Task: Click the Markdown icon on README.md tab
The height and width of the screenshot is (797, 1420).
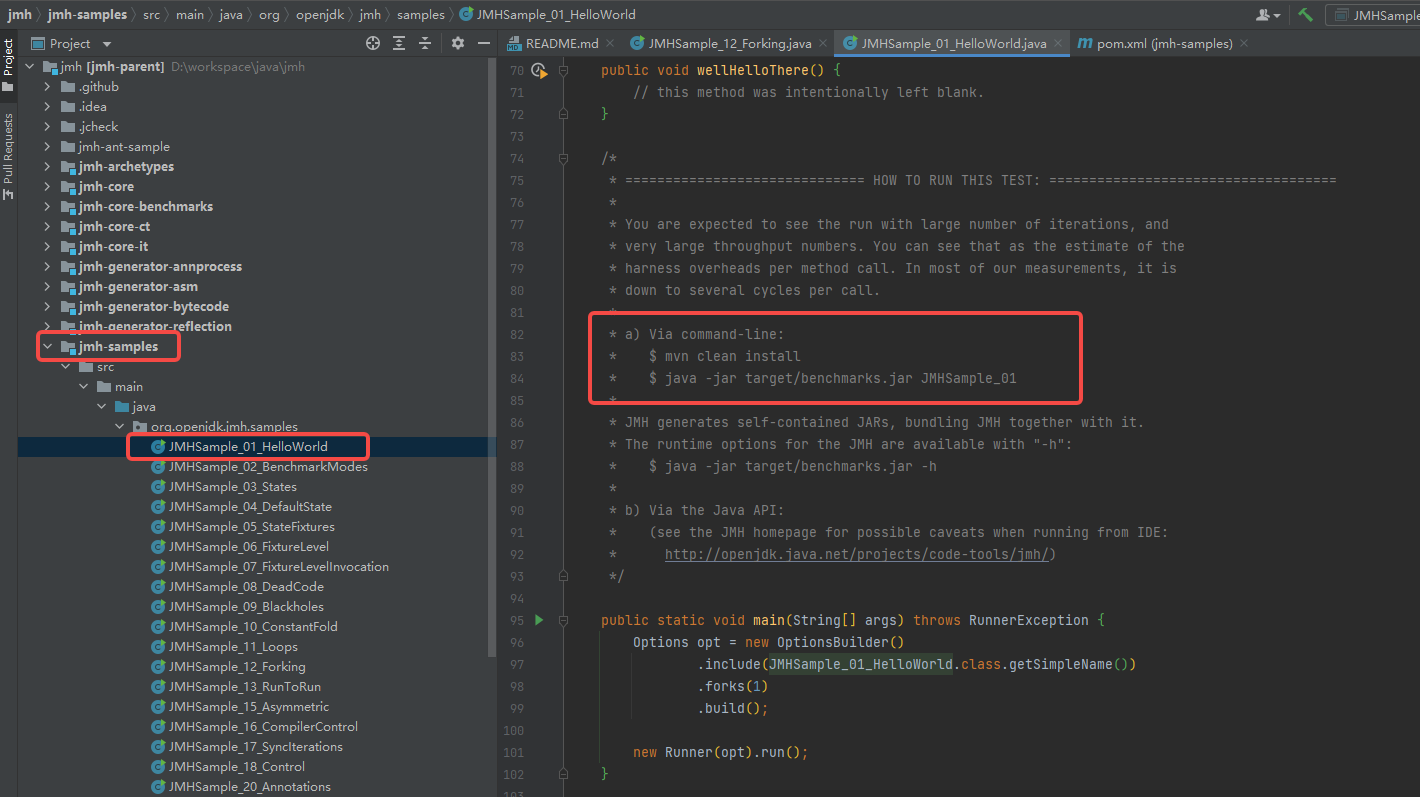Action: [x=515, y=44]
